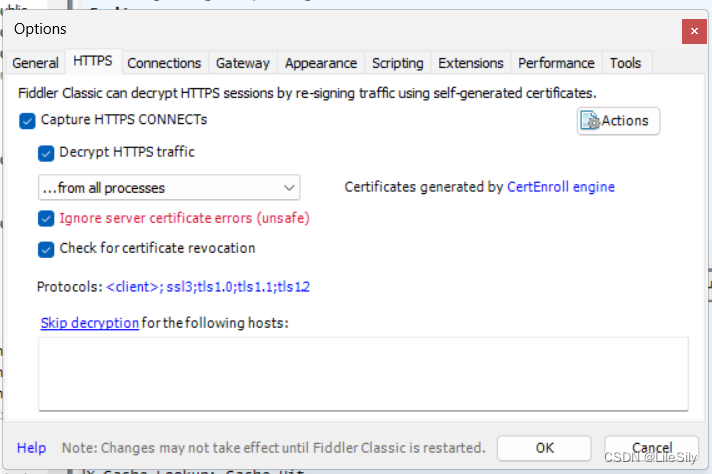Toggle Check for certificate revocation

pyautogui.click(x=46, y=249)
